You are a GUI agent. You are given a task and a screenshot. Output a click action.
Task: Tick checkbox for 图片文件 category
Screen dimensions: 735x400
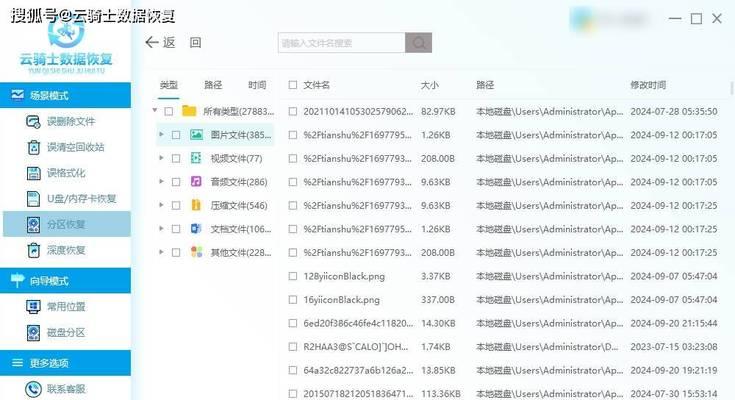click(176, 135)
